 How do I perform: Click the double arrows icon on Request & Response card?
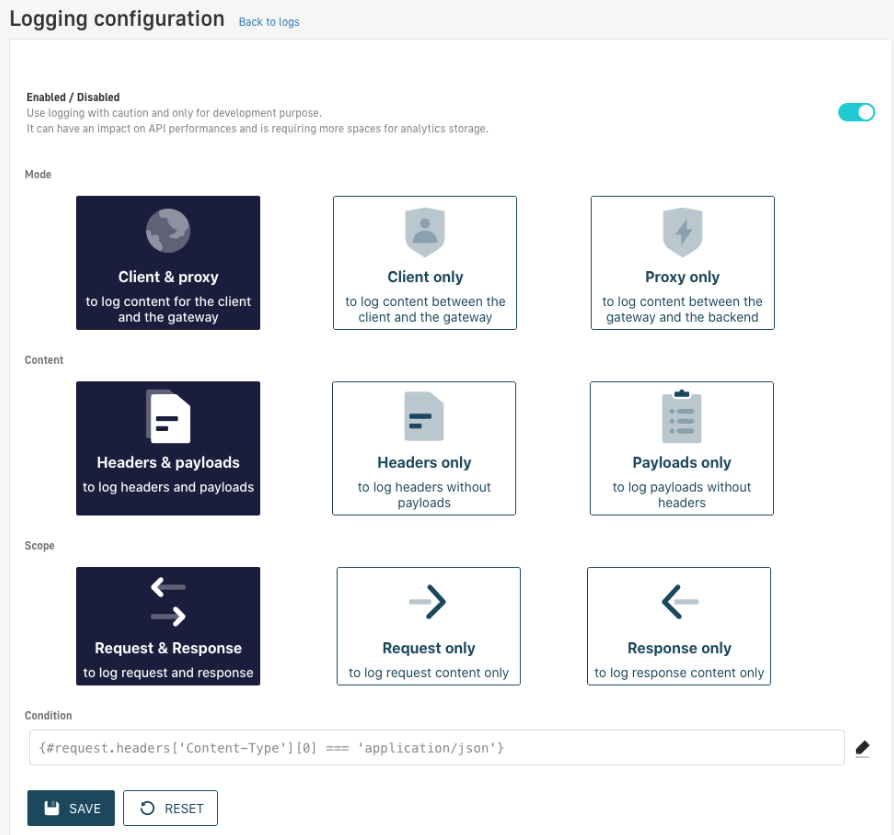pos(167,600)
